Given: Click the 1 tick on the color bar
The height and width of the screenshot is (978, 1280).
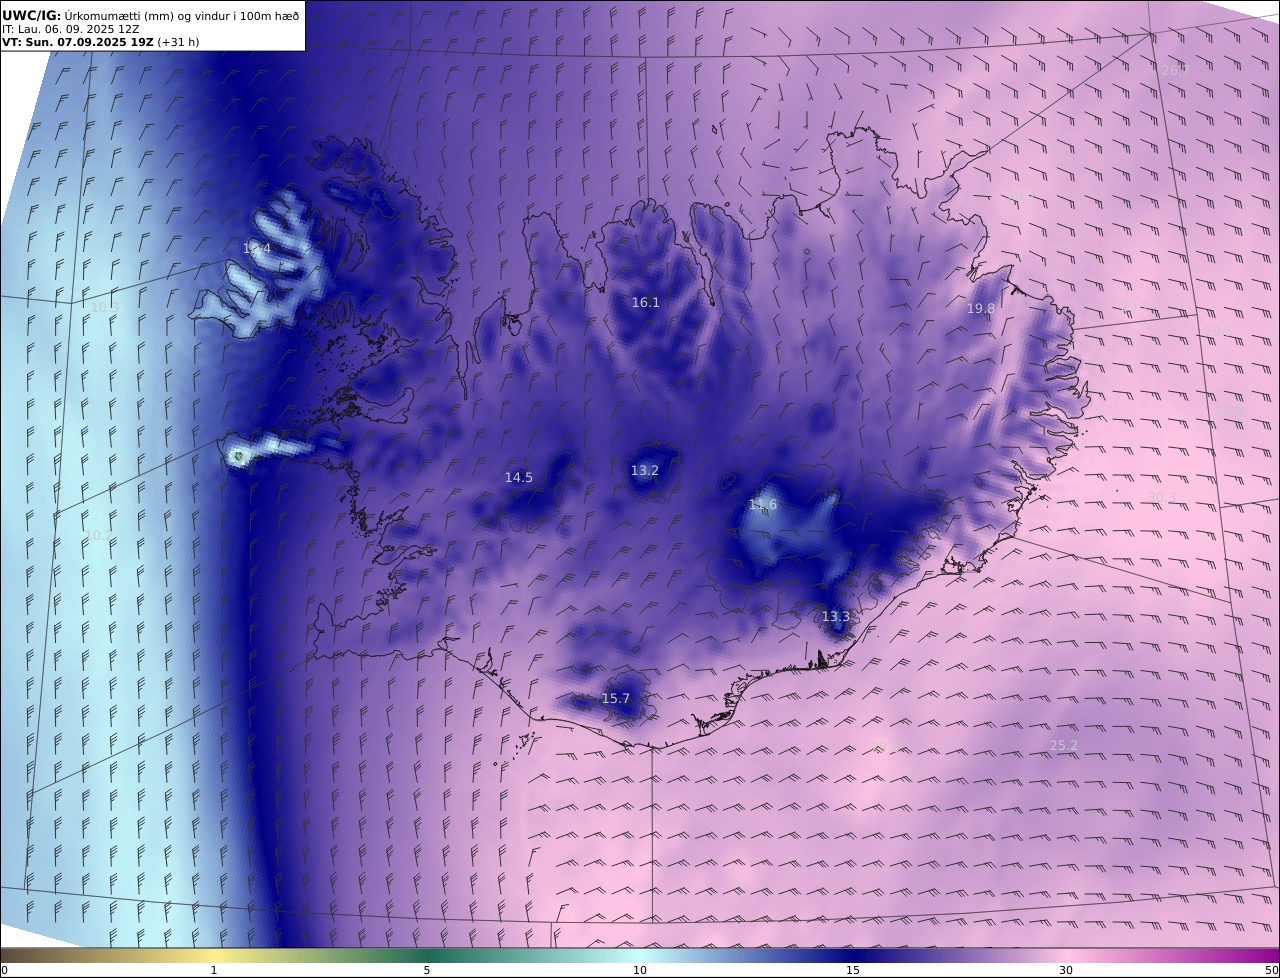Looking at the screenshot, I should pyautogui.click(x=213, y=970).
